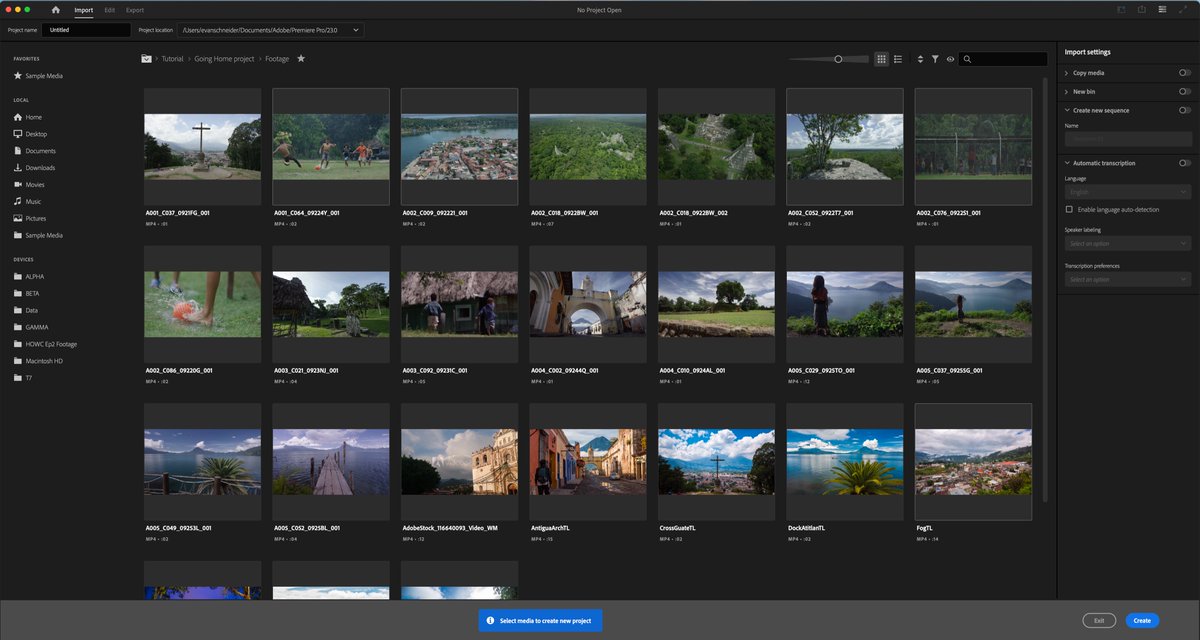Enable Create new sequence switch

pyautogui.click(x=1185, y=110)
